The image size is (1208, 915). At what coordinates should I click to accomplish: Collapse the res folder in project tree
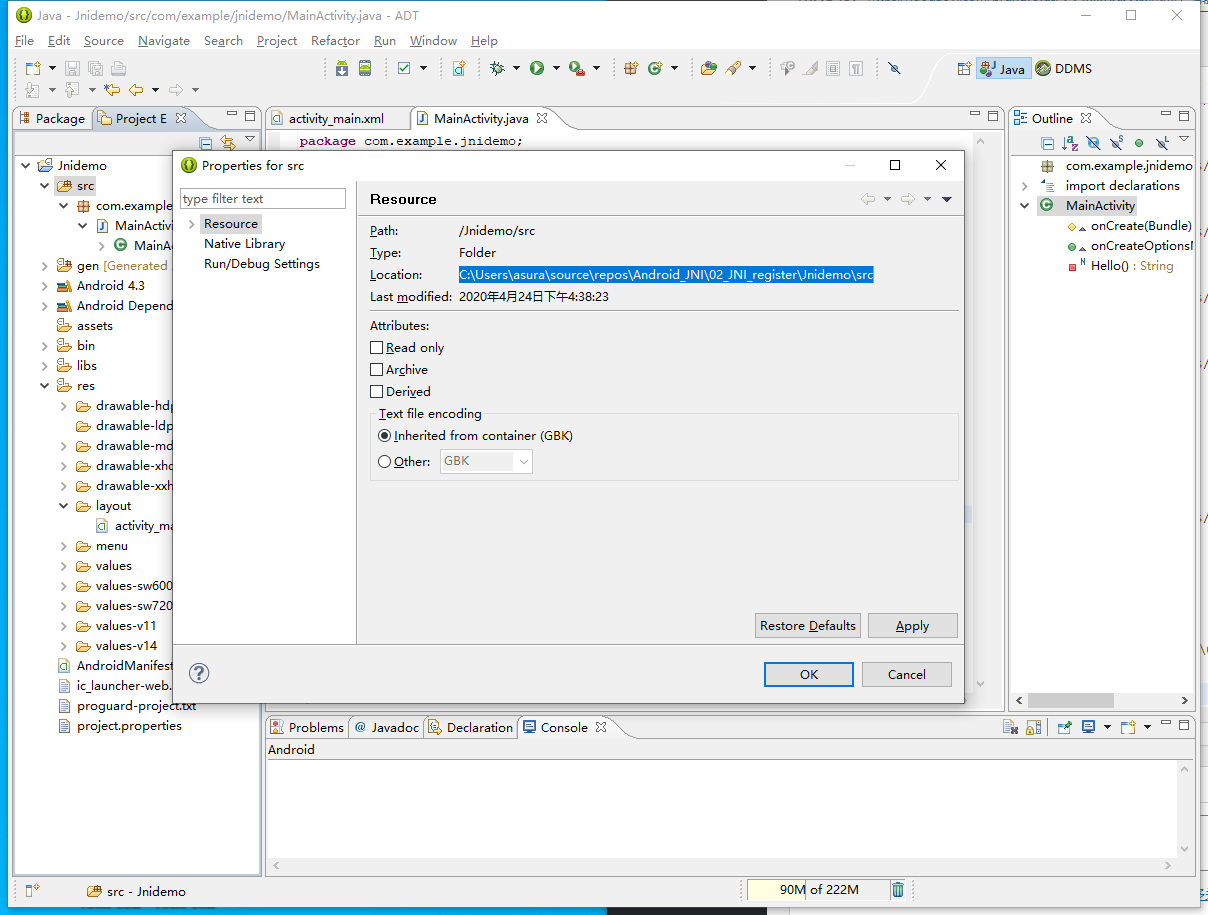(45, 386)
